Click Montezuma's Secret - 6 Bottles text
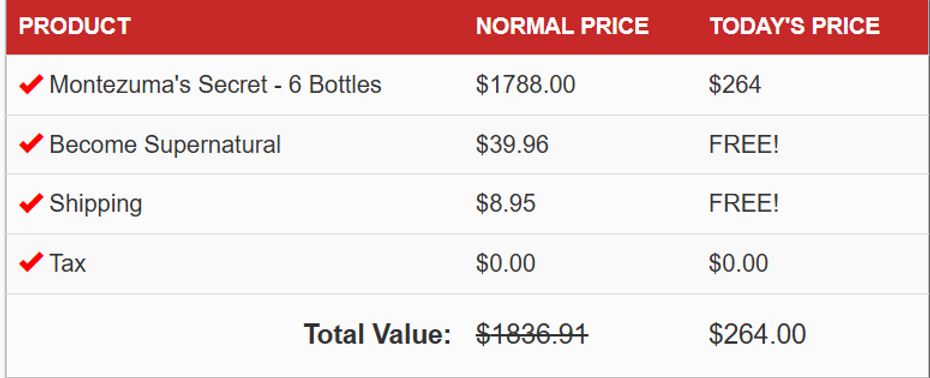 (215, 85)
